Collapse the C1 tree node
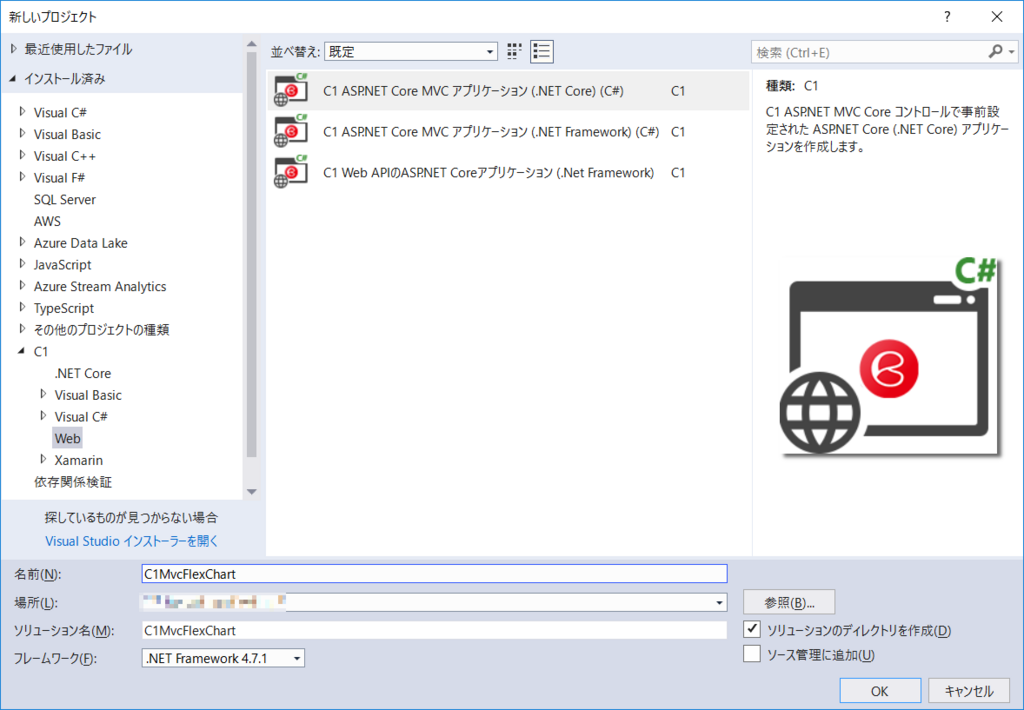 tap(22, 351)
